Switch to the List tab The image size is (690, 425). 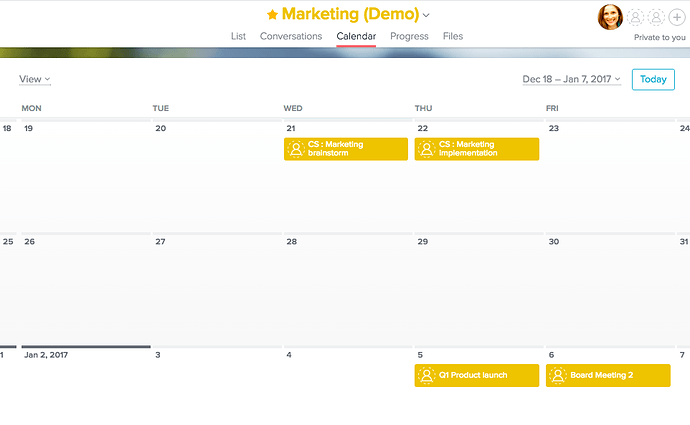239,36
